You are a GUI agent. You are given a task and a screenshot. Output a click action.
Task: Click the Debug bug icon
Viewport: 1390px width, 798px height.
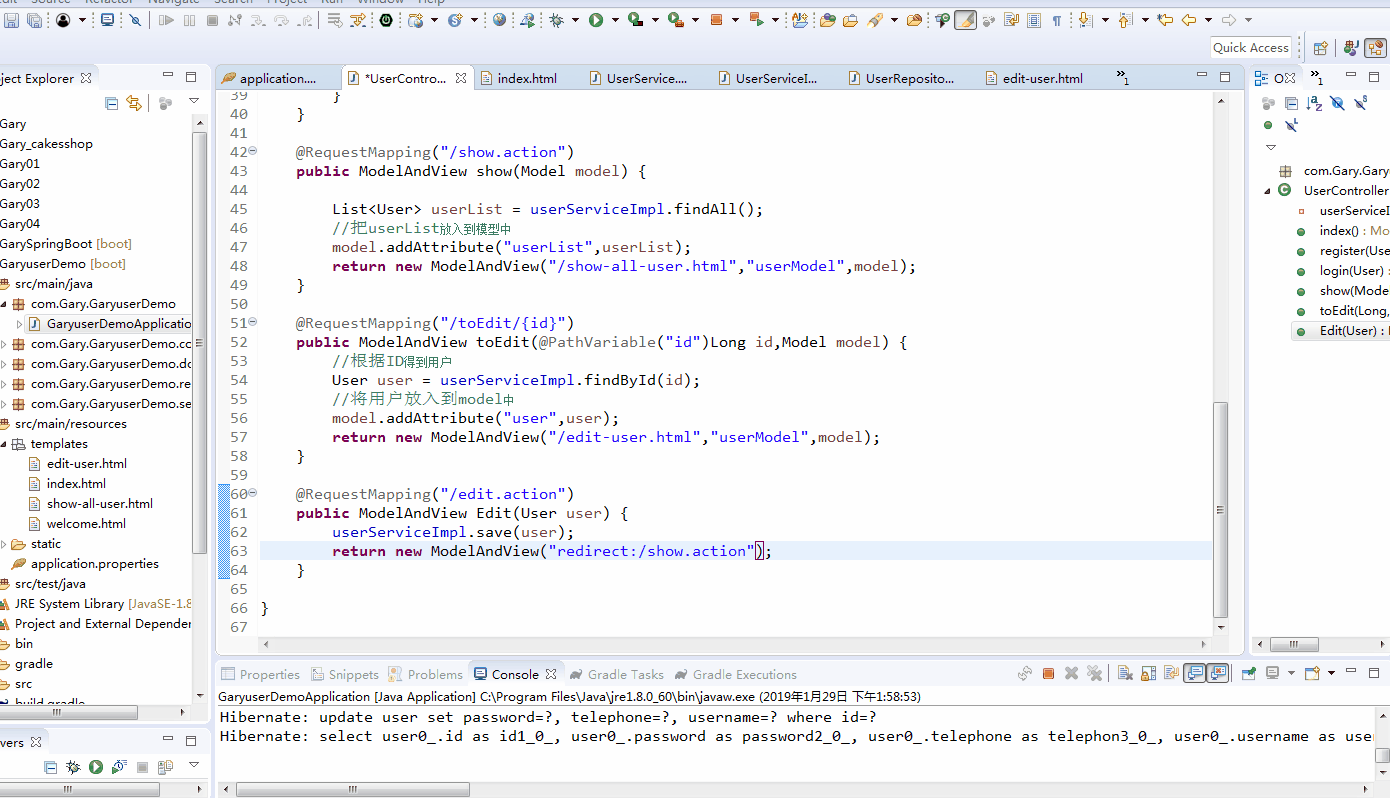[x=557, y=20]
